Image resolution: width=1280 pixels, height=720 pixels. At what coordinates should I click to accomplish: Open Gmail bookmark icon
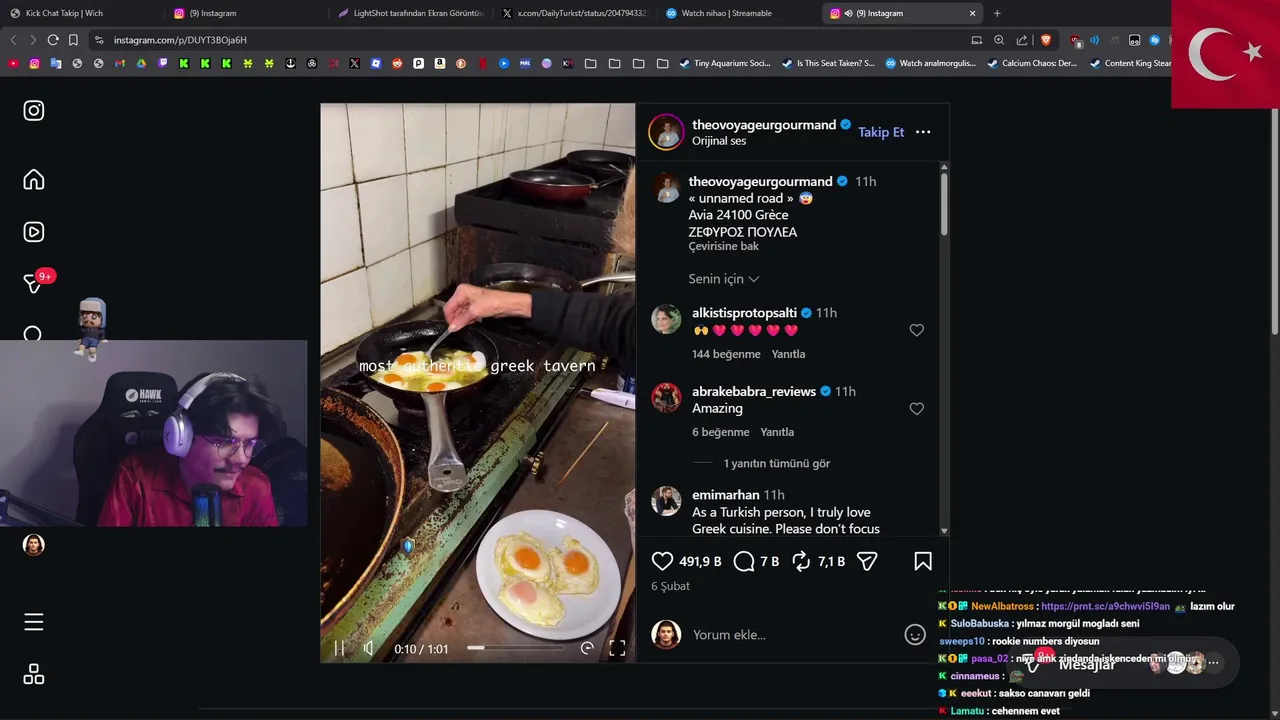pyautogui.click(x=120, y=63)
